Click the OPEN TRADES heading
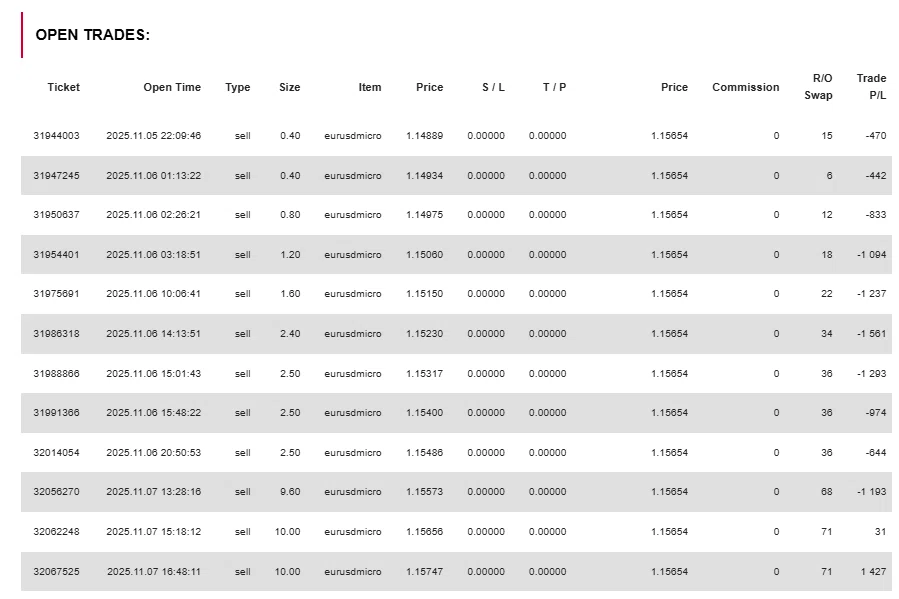 (92, 35)
